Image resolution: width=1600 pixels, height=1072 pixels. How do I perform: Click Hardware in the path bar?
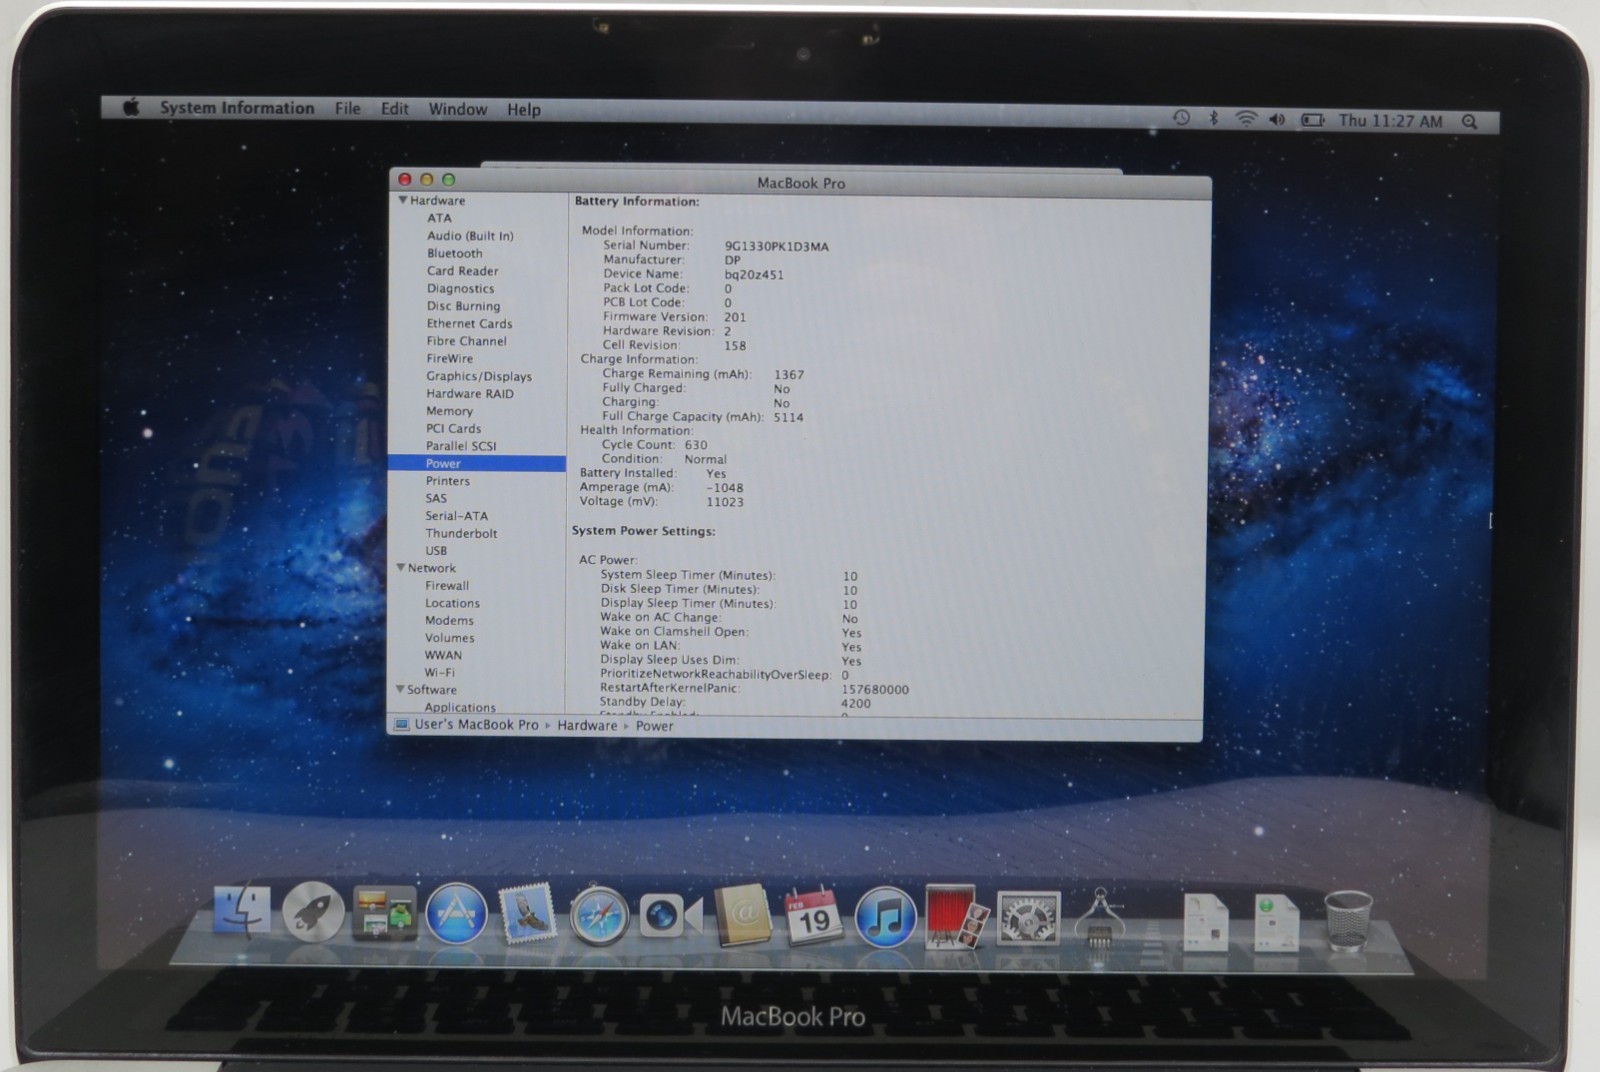pos(587,725)
